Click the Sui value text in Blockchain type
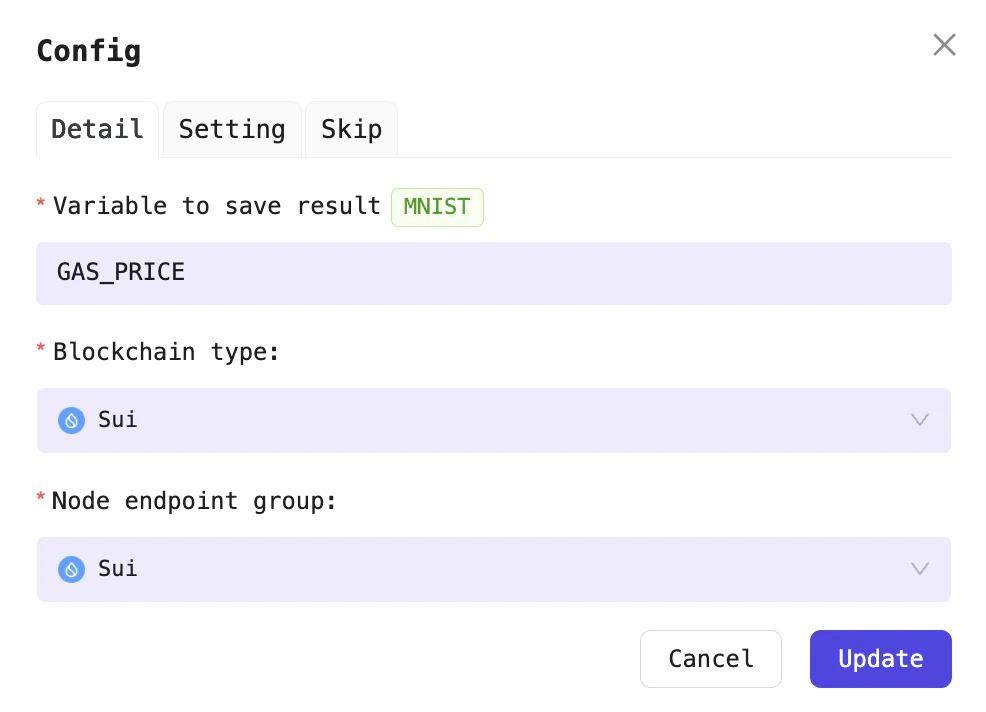This screenshot has width=986, height=712. coord(118,420)
